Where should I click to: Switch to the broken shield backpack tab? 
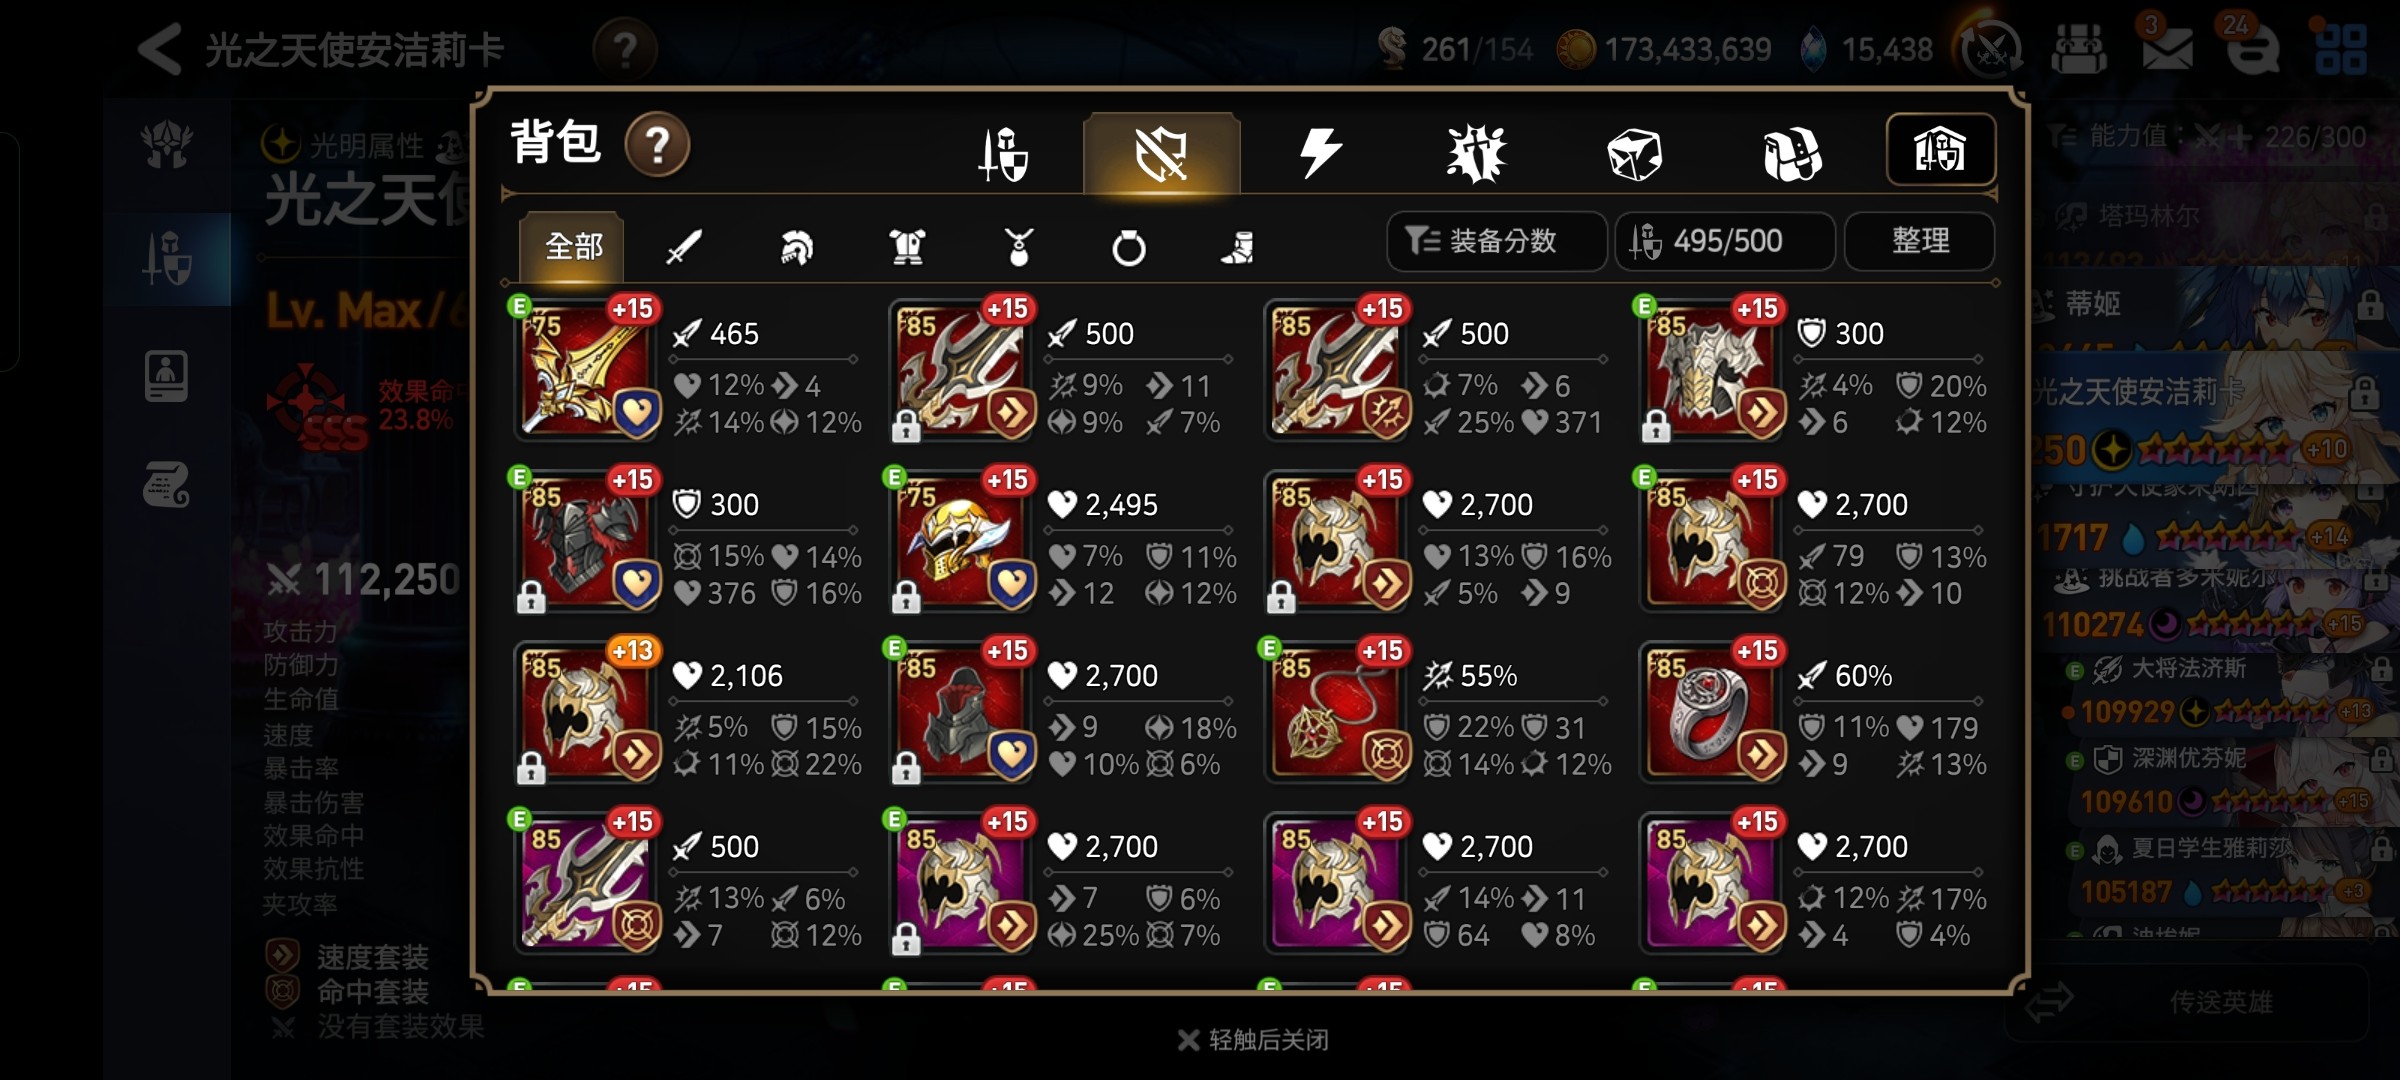(1162, 153)
